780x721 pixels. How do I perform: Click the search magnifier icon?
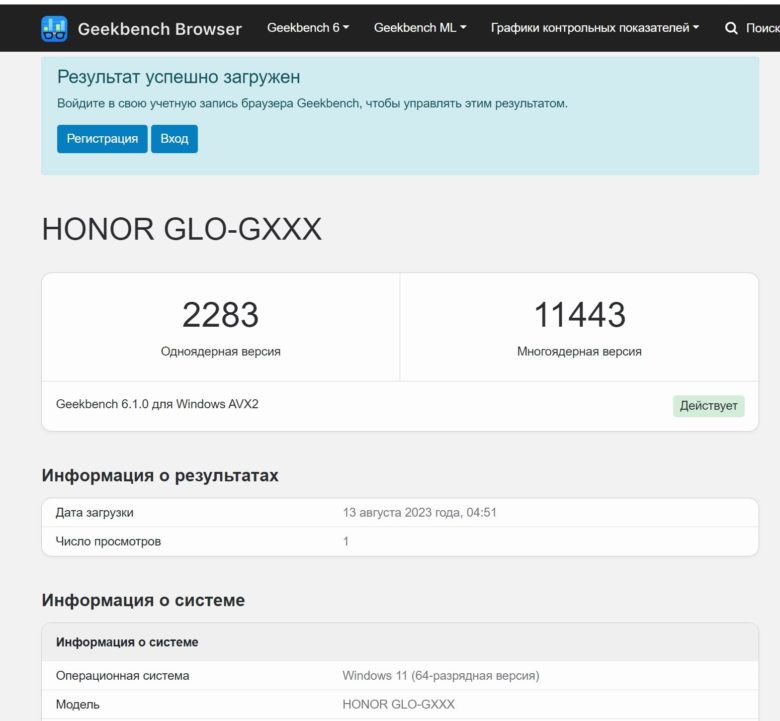pyautogui.click(x=731, y=28)
